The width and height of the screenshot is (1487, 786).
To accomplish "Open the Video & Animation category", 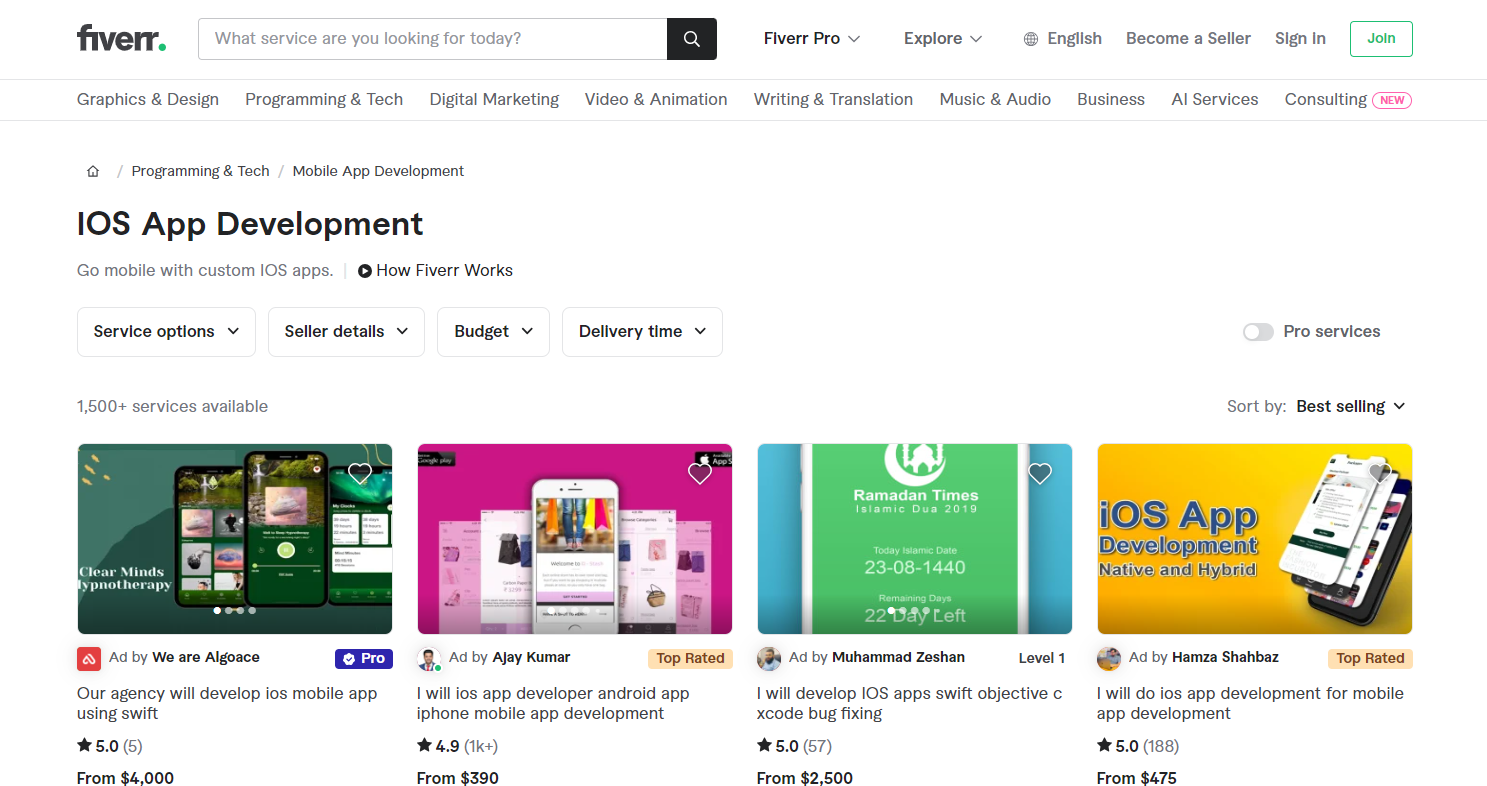I will click(x=656, y=100).
